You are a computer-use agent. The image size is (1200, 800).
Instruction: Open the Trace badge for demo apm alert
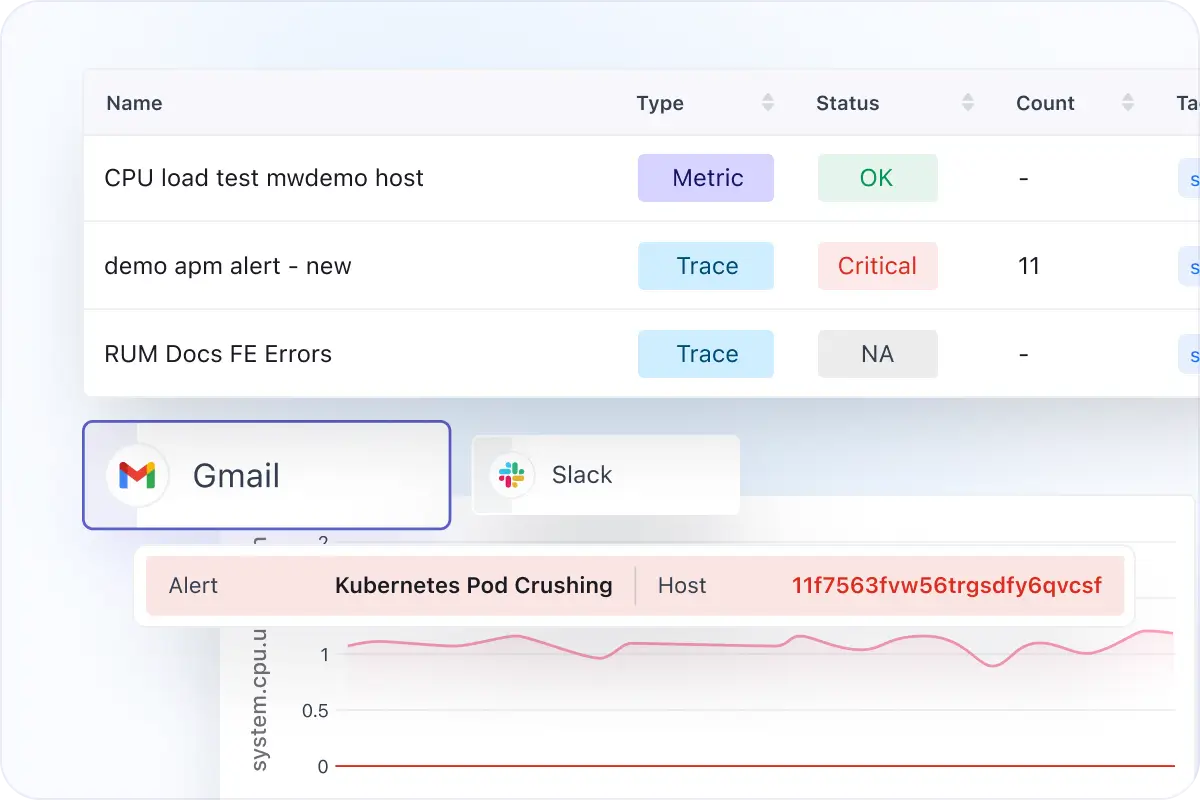click(x=706, y=266)
